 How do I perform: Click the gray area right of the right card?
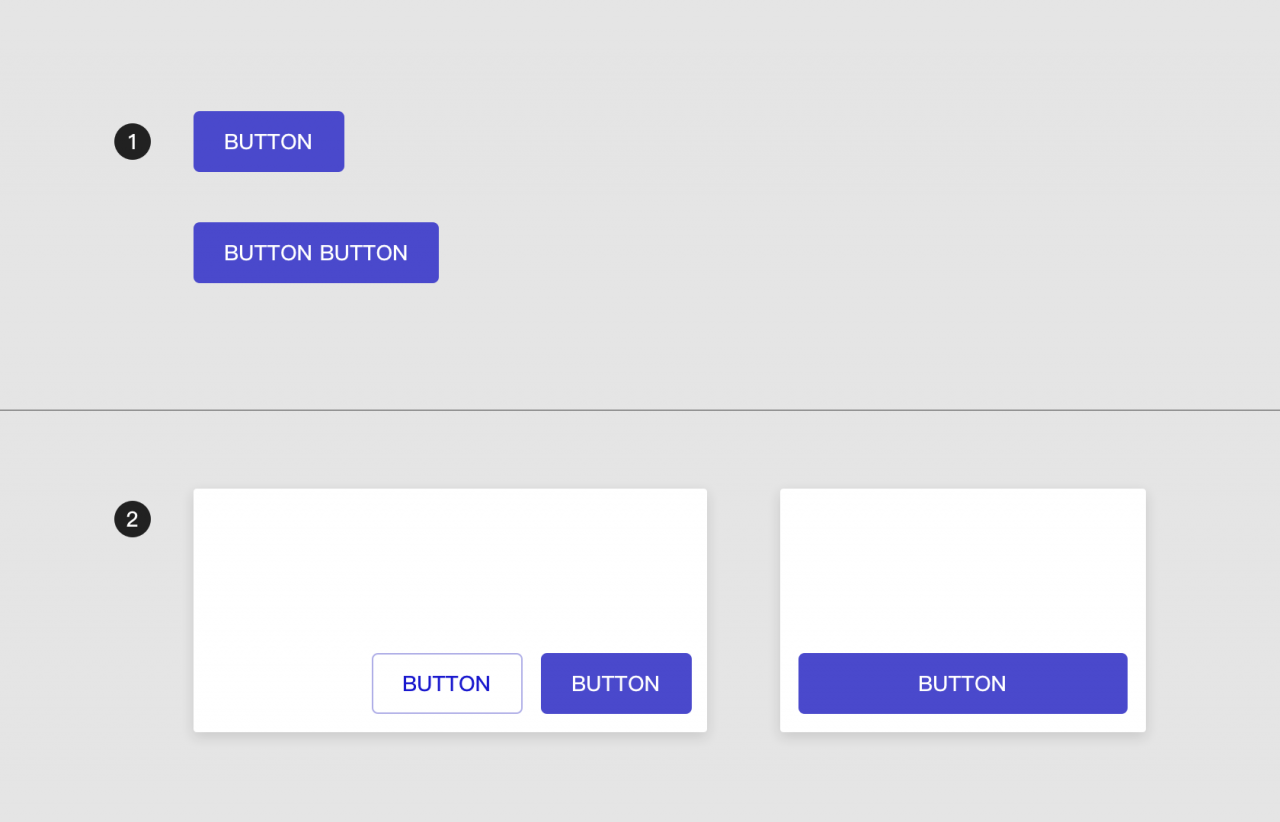(1210, 610)
